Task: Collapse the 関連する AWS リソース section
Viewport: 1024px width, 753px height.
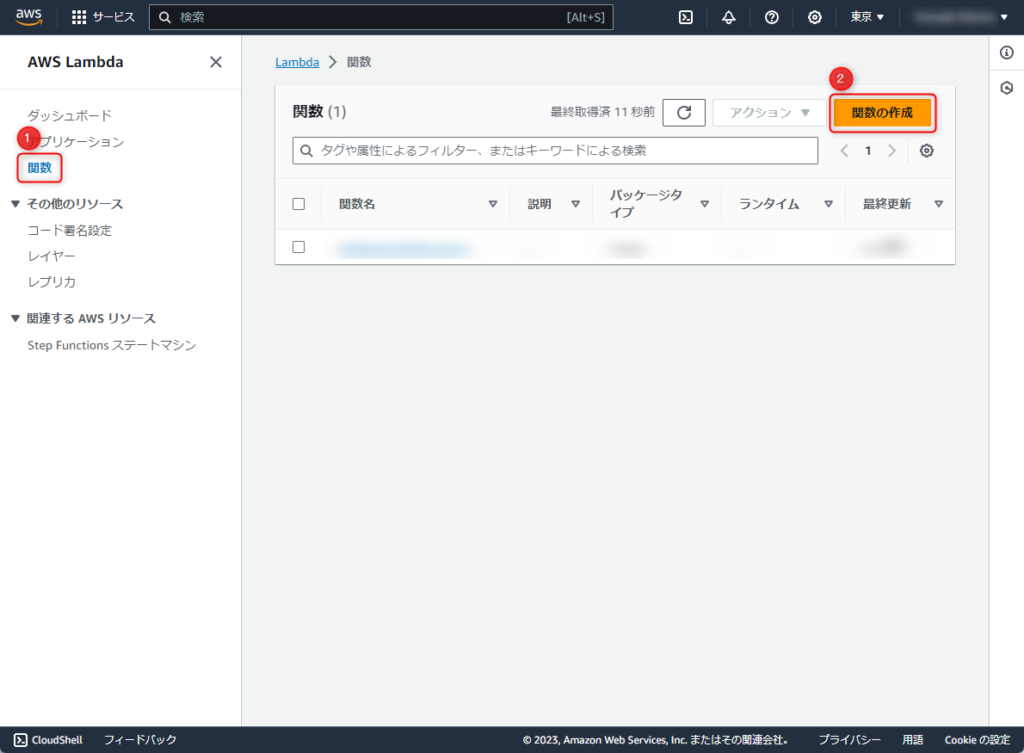Action: pos(16,318)
